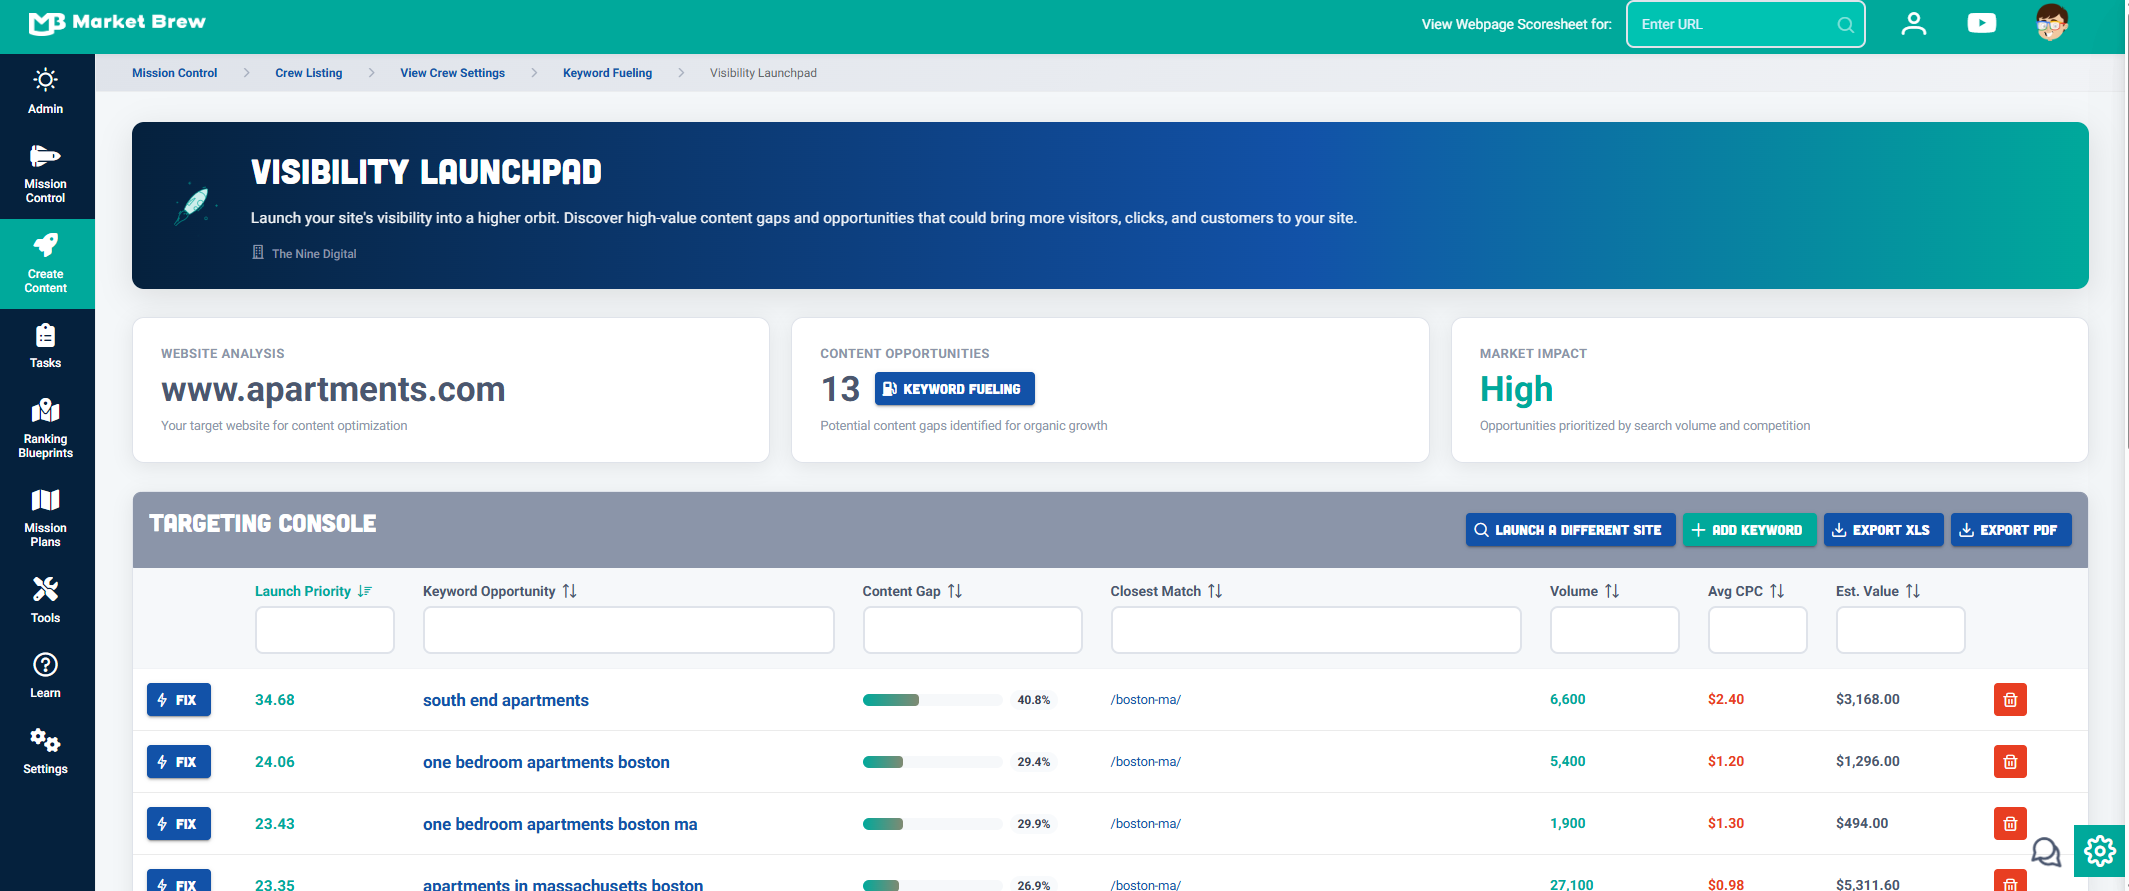Go to Keyword Fueling breadcrumb

coord(608,73)
